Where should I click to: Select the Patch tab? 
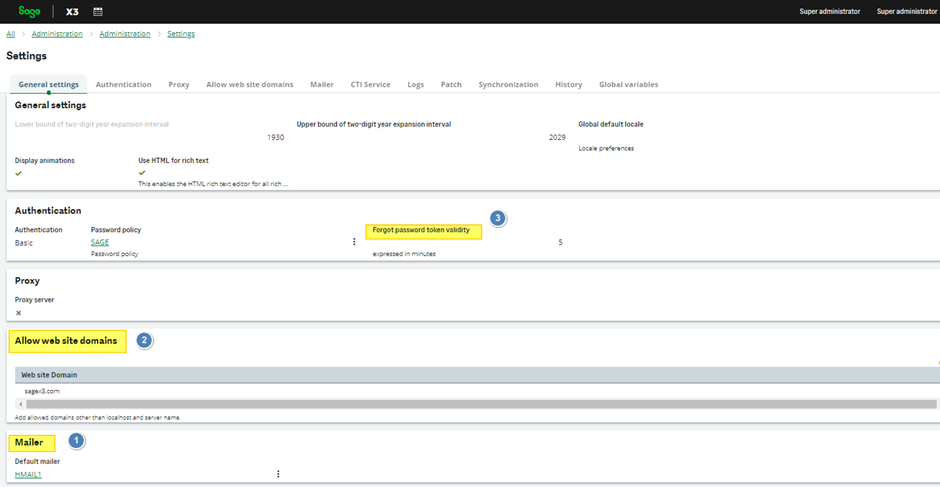click(451, 85)
